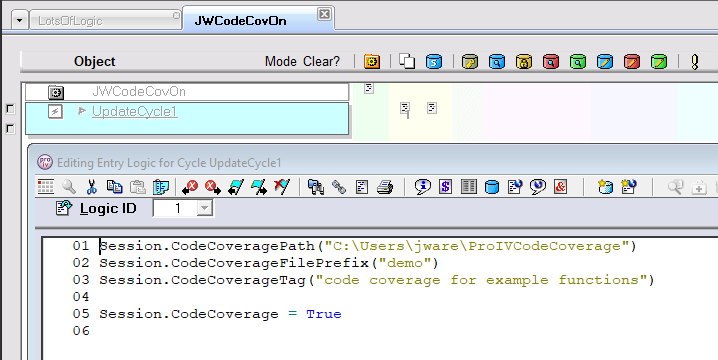Click the info speech bubble icon

(423, 187)
